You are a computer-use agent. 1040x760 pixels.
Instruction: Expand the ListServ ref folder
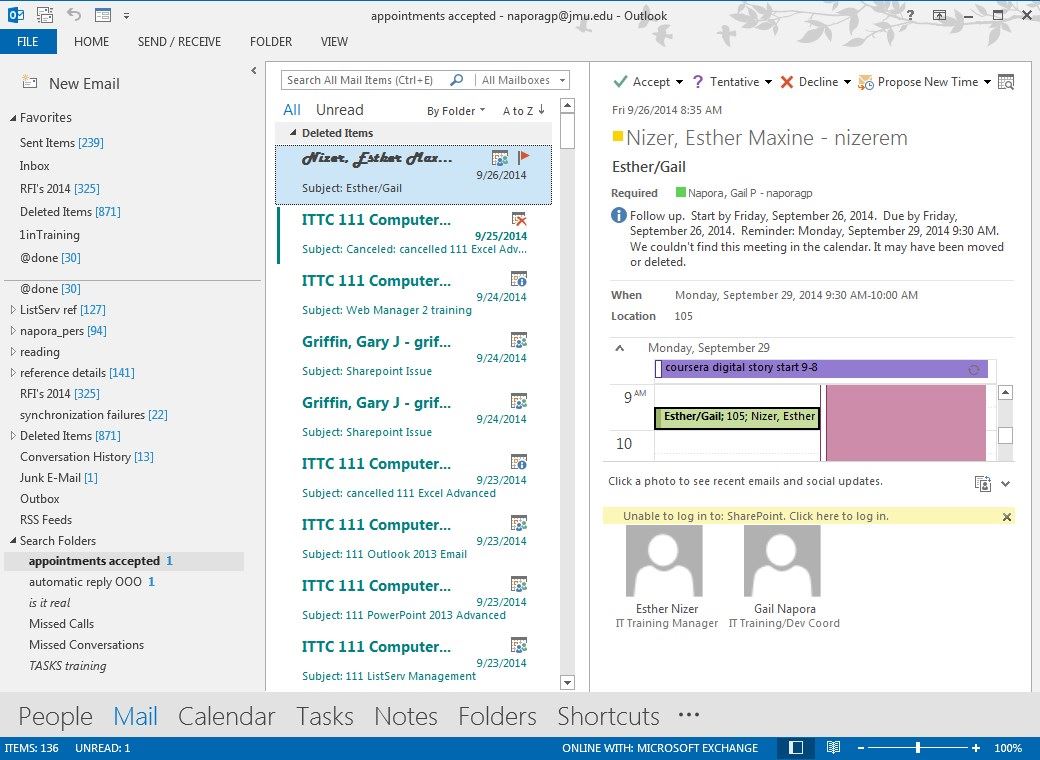click(x=13, y=310)
